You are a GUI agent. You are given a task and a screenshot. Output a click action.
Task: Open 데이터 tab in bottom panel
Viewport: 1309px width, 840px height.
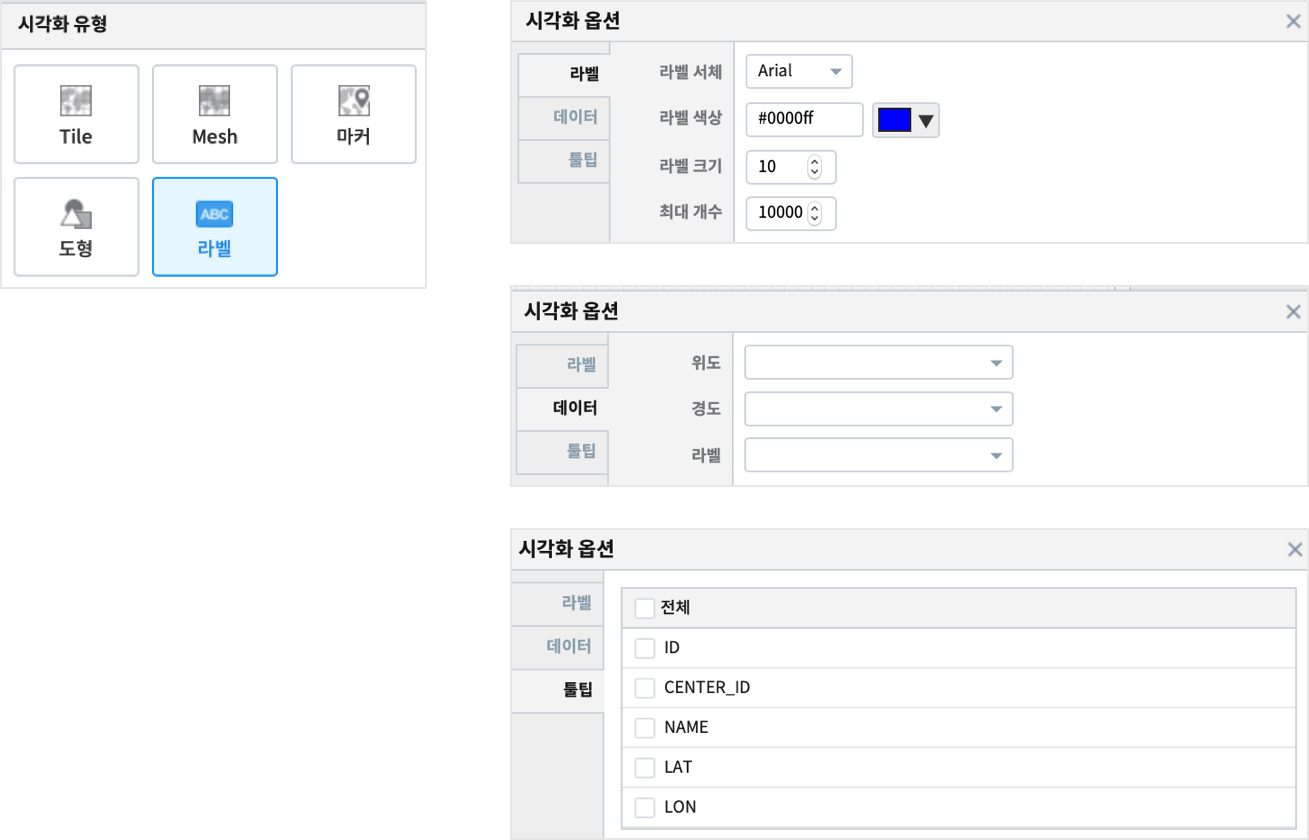click(x=558, y=647)
